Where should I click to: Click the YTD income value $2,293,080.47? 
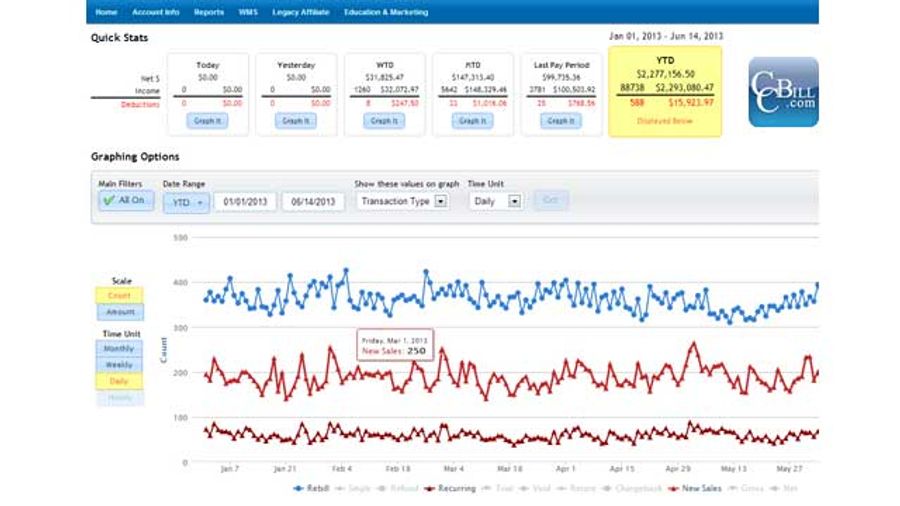684,88
